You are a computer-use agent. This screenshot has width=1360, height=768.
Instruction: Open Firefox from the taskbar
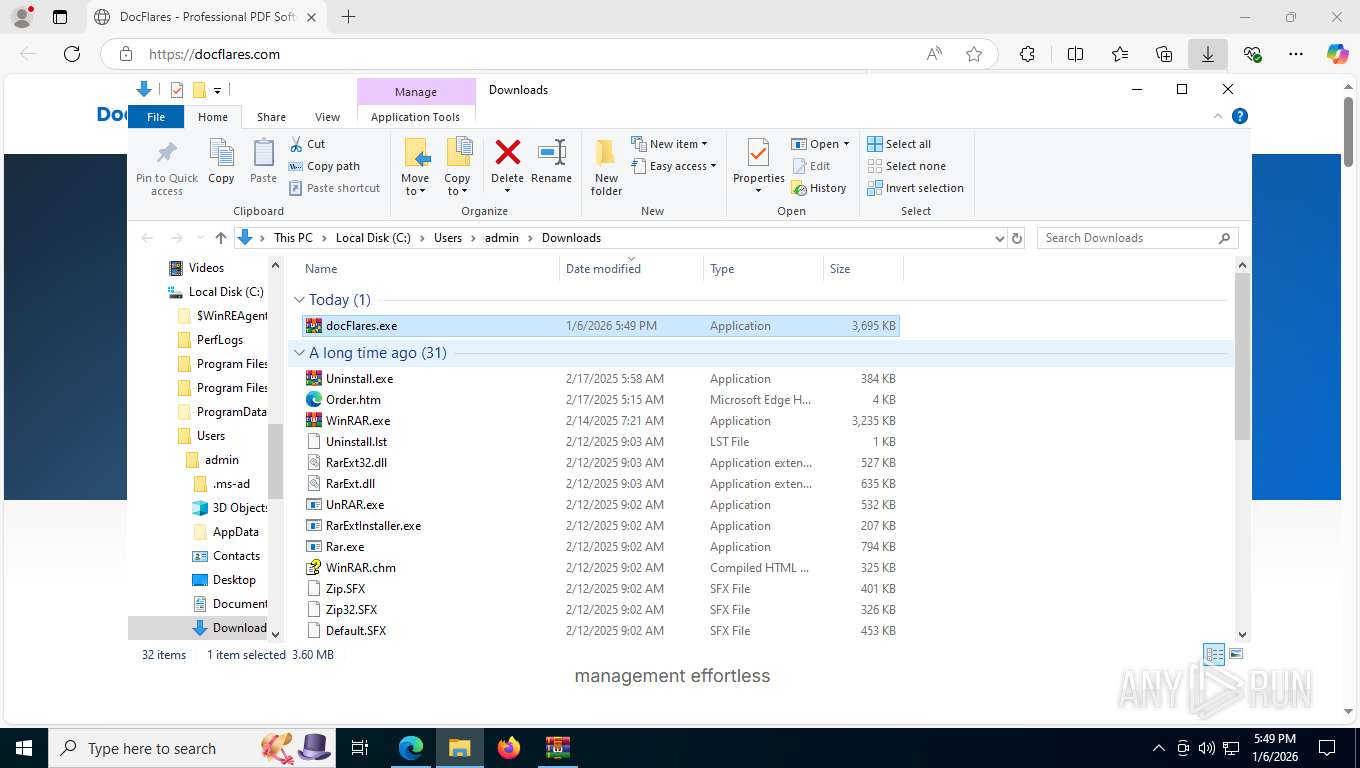pyautogui.click(x=508, y=747)
